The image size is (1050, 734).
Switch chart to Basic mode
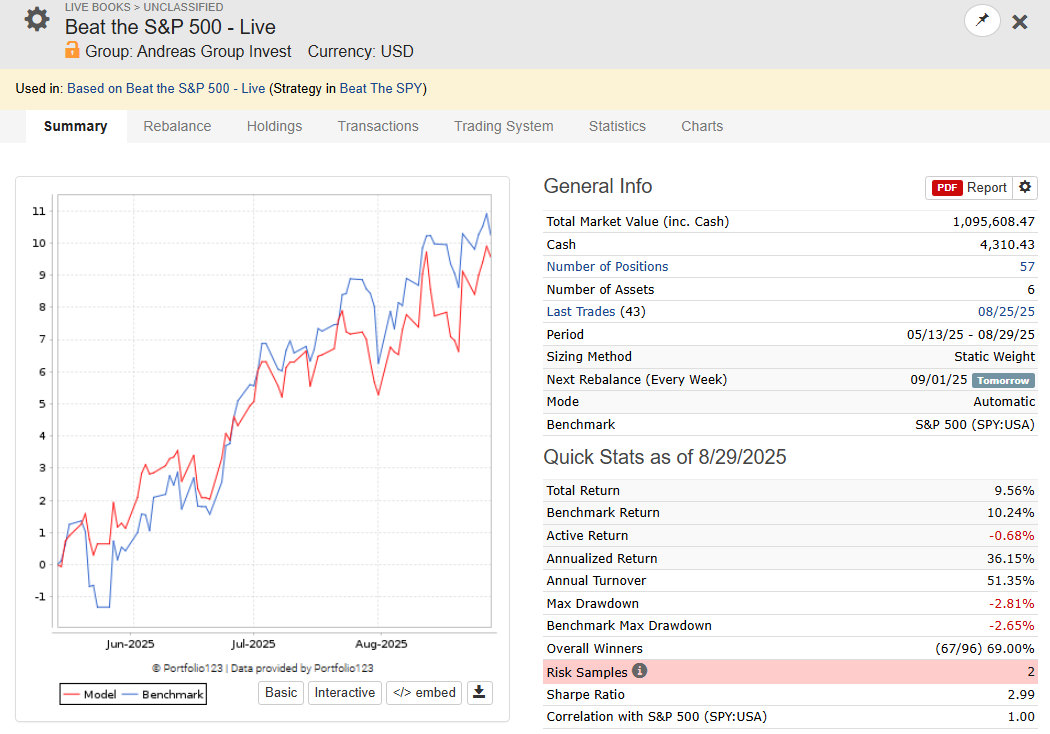281,692
